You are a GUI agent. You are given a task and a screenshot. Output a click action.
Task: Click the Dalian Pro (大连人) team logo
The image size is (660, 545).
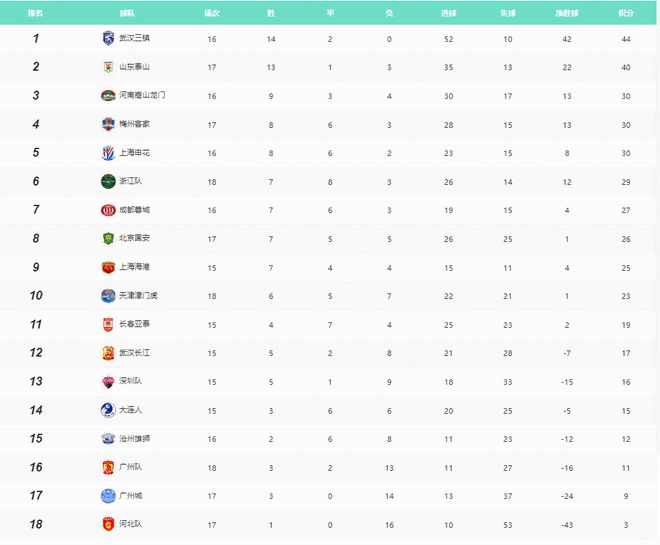(x=108, y=410)
